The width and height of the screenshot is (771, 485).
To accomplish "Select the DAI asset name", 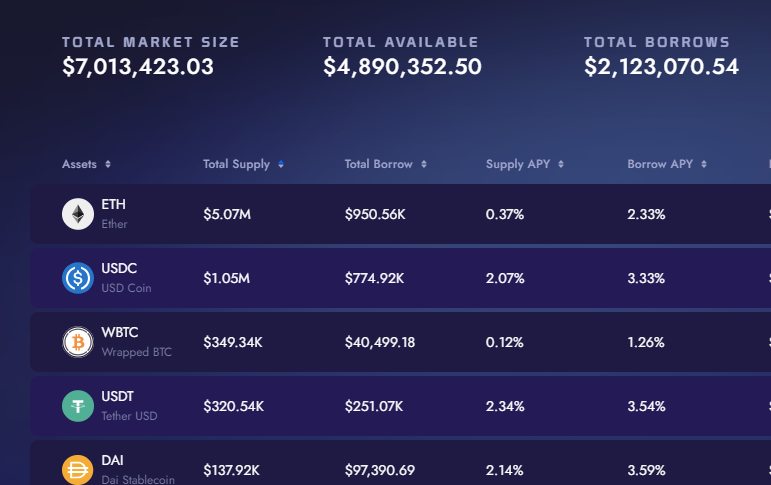I will coord(112,460).
